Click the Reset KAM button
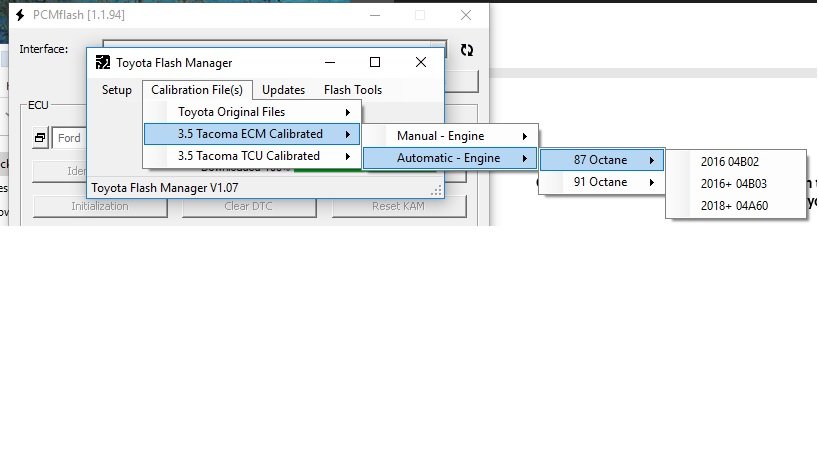Screen dimensions: 819x460 tap(399, 206)
